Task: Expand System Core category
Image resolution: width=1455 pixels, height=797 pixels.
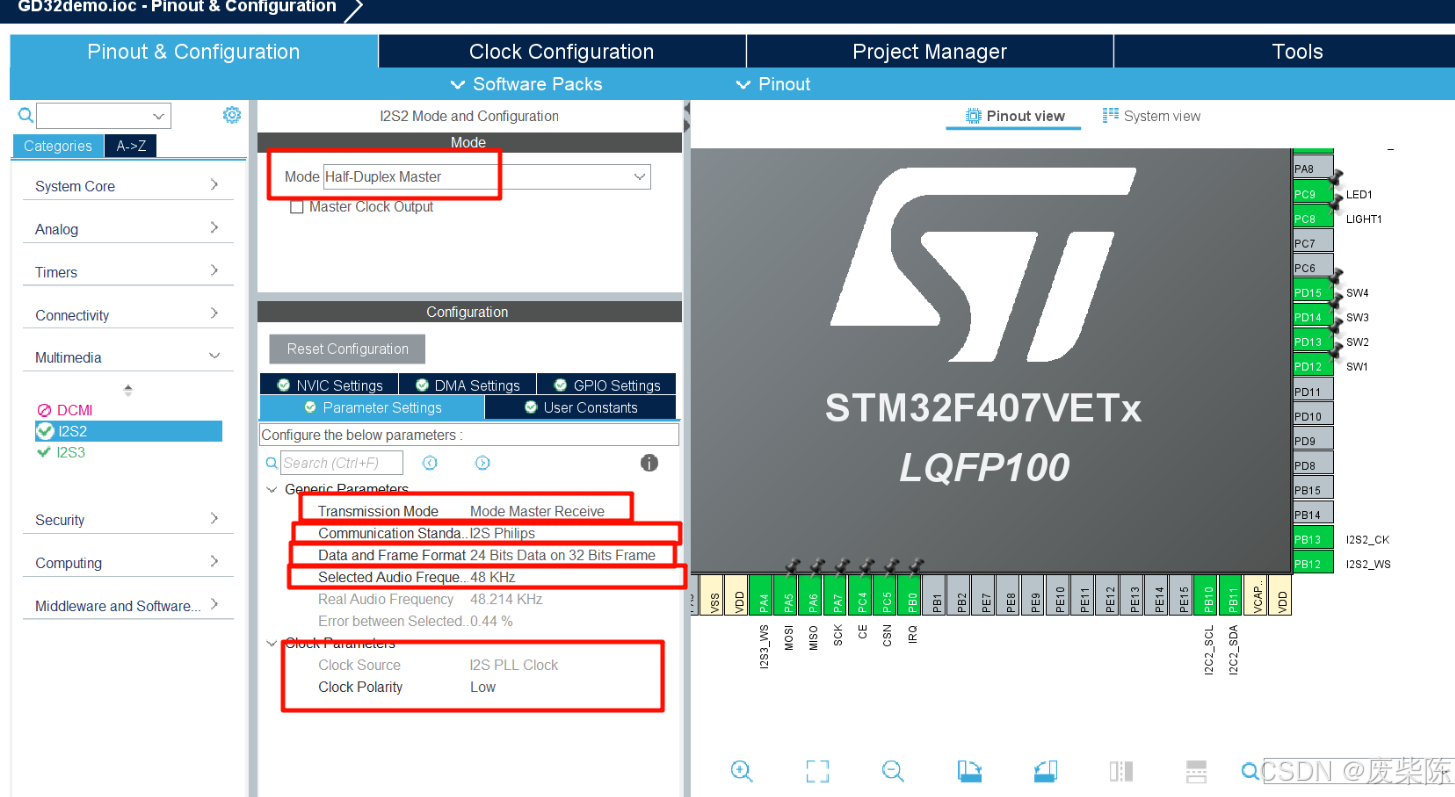Action: (127, 186)
